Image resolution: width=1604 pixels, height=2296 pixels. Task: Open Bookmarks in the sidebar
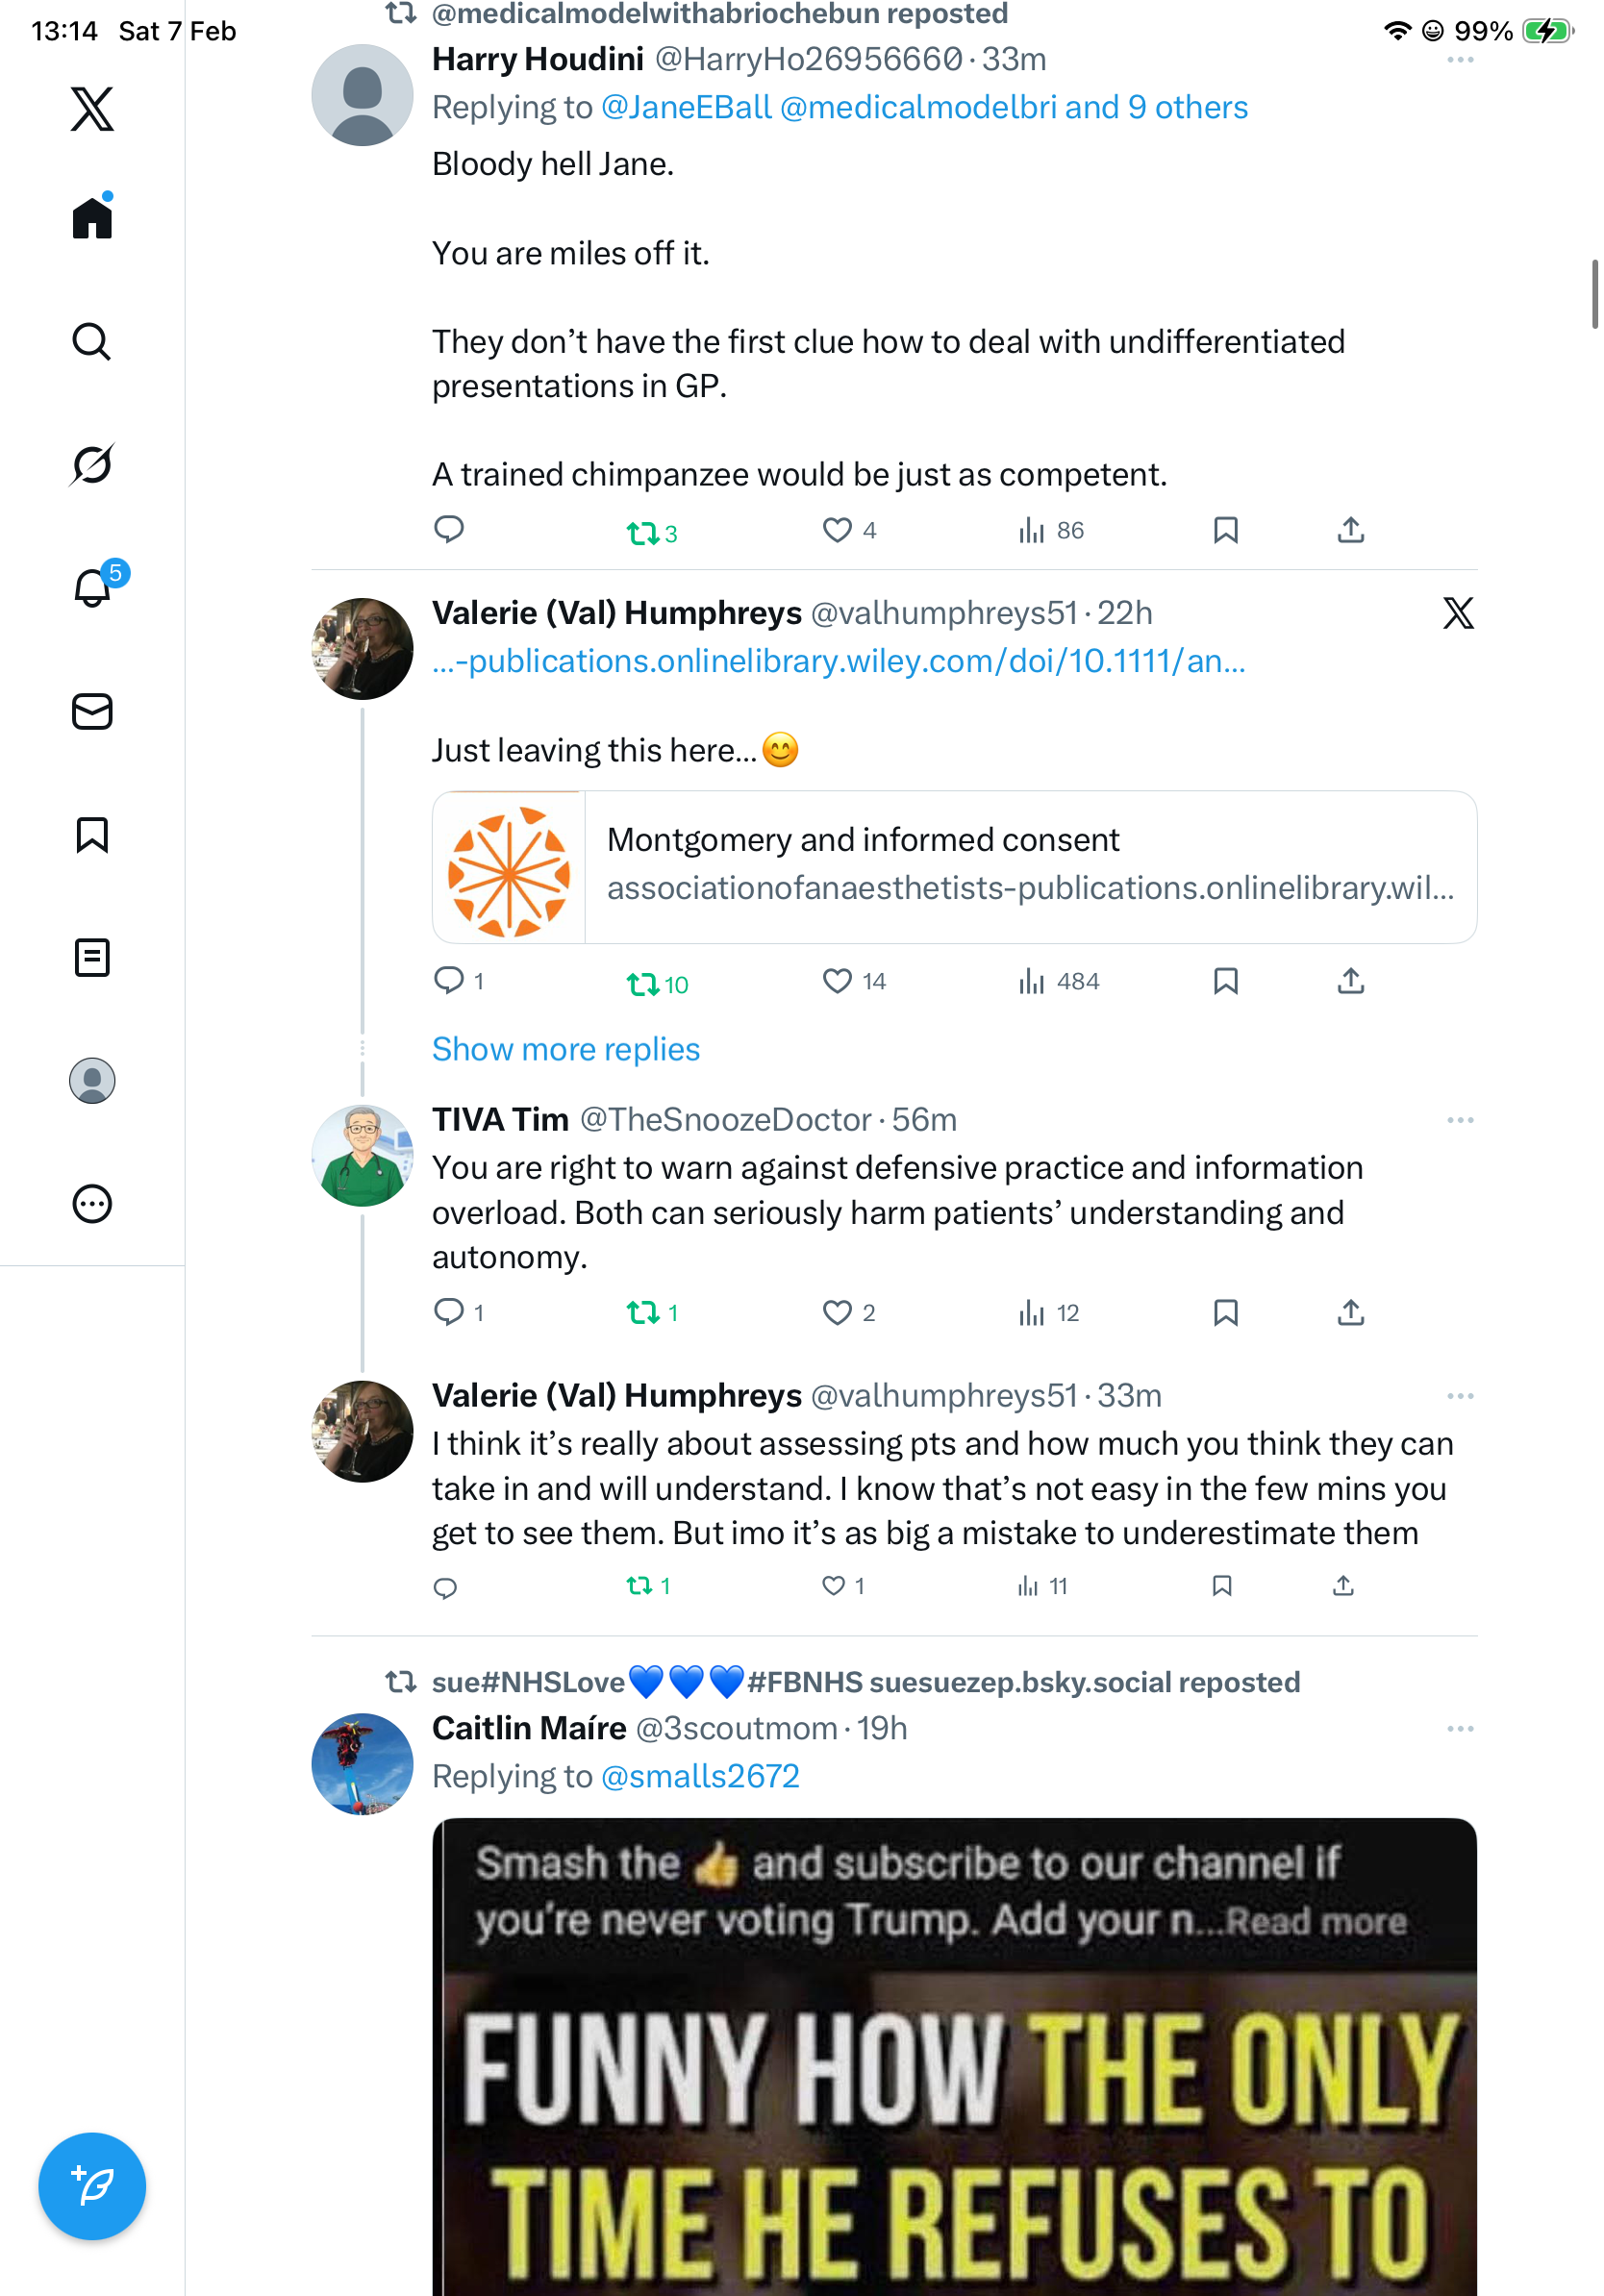click(92, 834)
